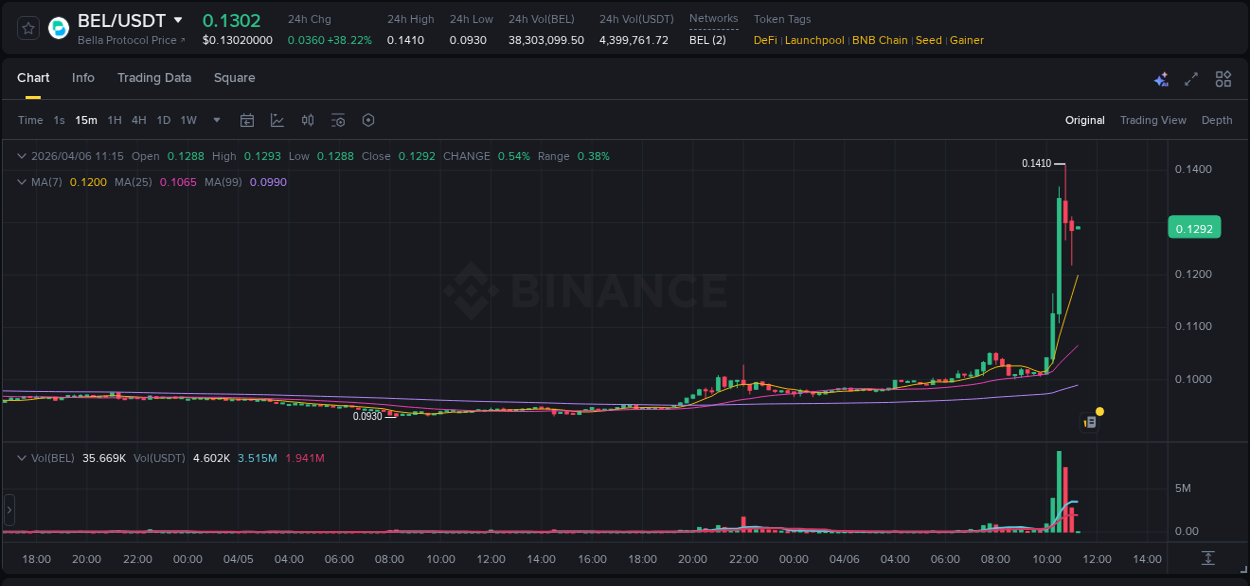Viewport: 1250px width, 586px height.
Task: Switch to the Trading Data tab
Action: pyautogui.click(x=154, y=78)
